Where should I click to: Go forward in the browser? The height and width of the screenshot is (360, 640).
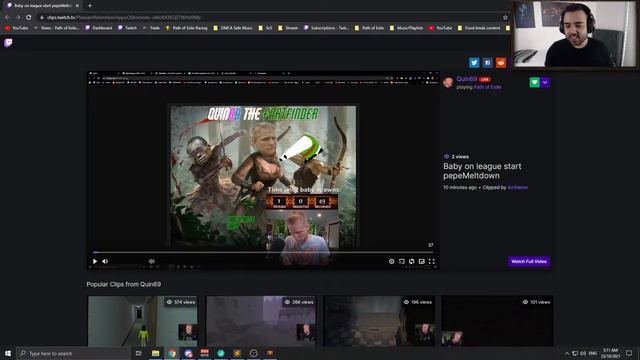(18, 18)
